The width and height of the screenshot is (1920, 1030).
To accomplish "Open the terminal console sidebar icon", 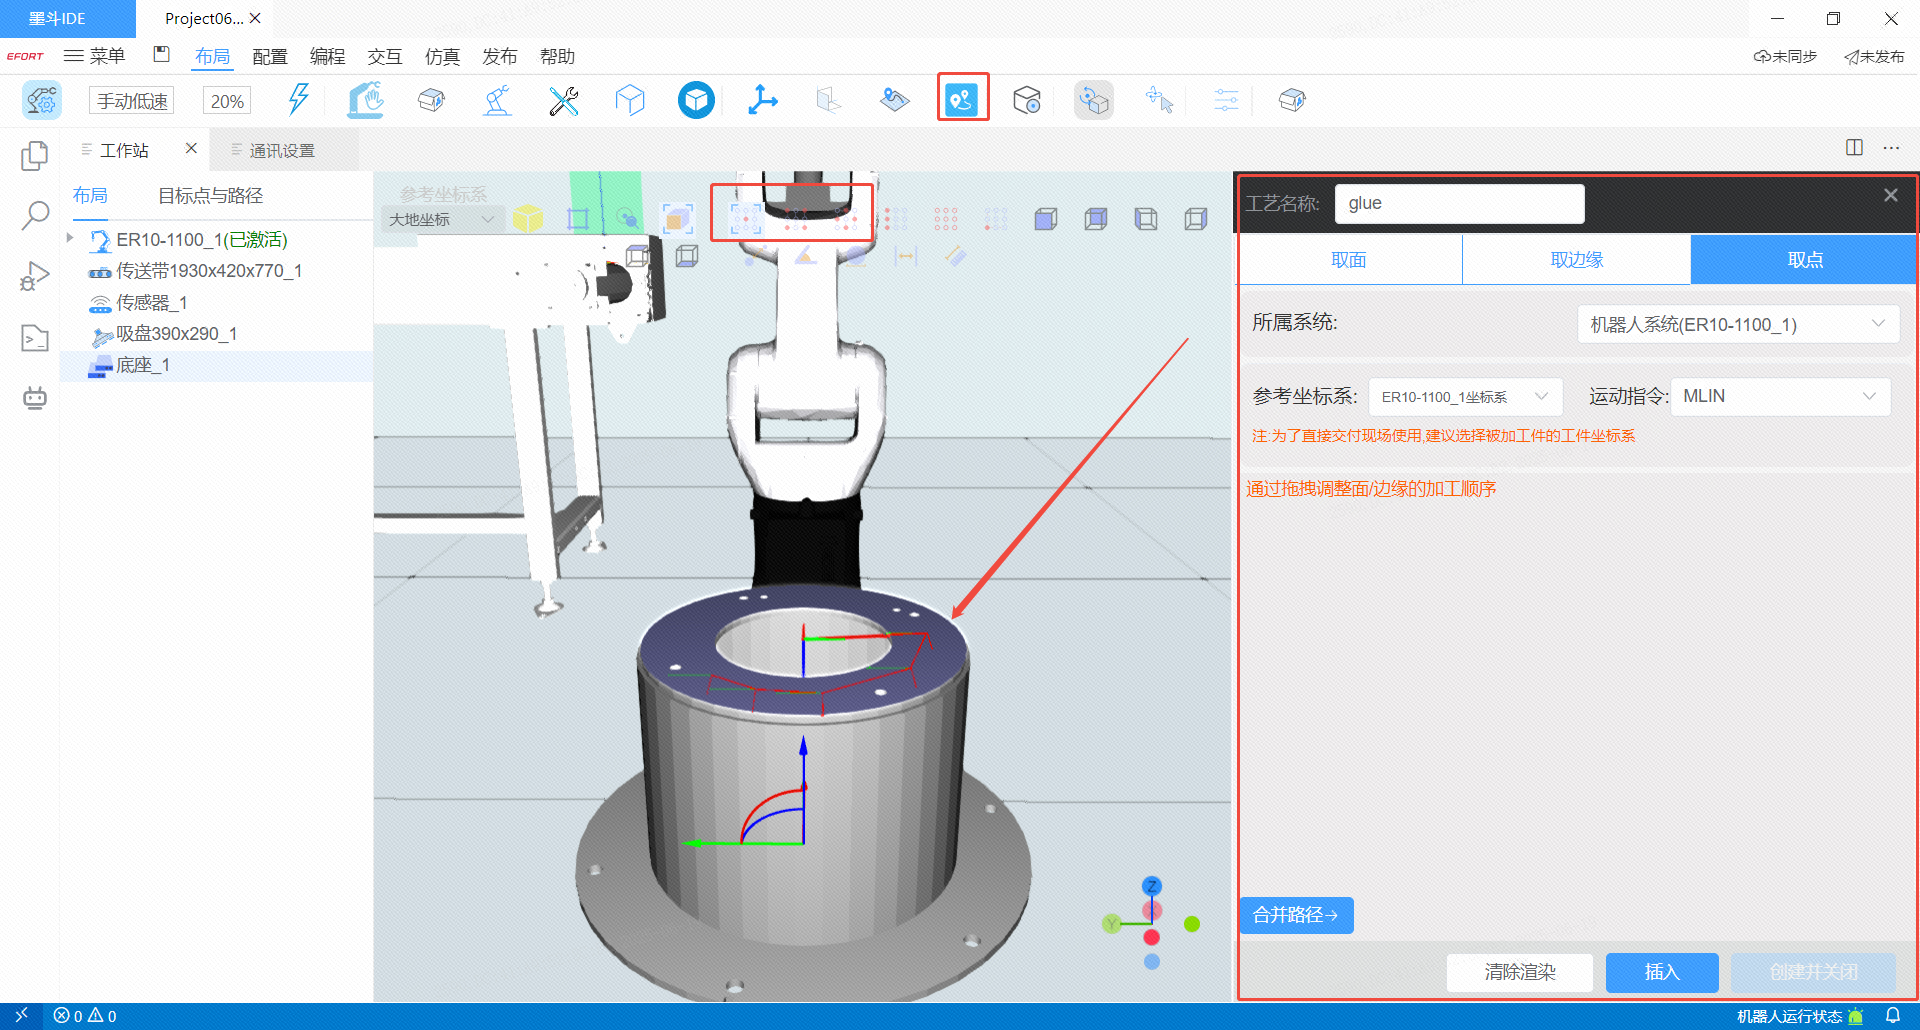I will (x=35, y=338).
